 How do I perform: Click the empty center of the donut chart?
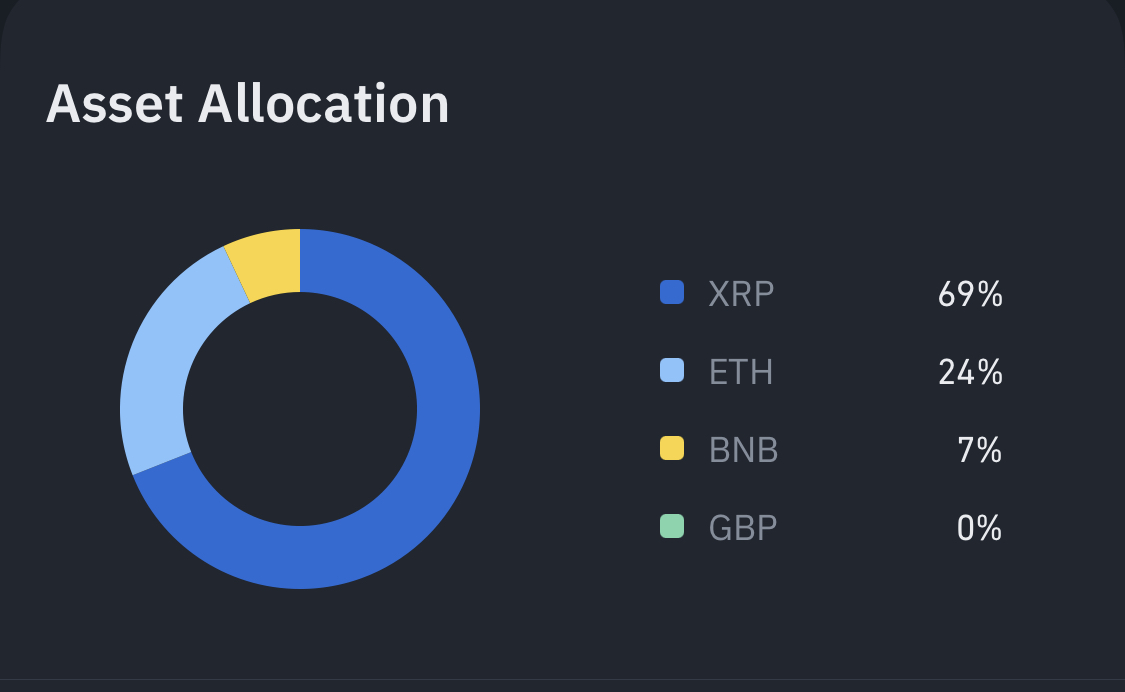point(300,409)
